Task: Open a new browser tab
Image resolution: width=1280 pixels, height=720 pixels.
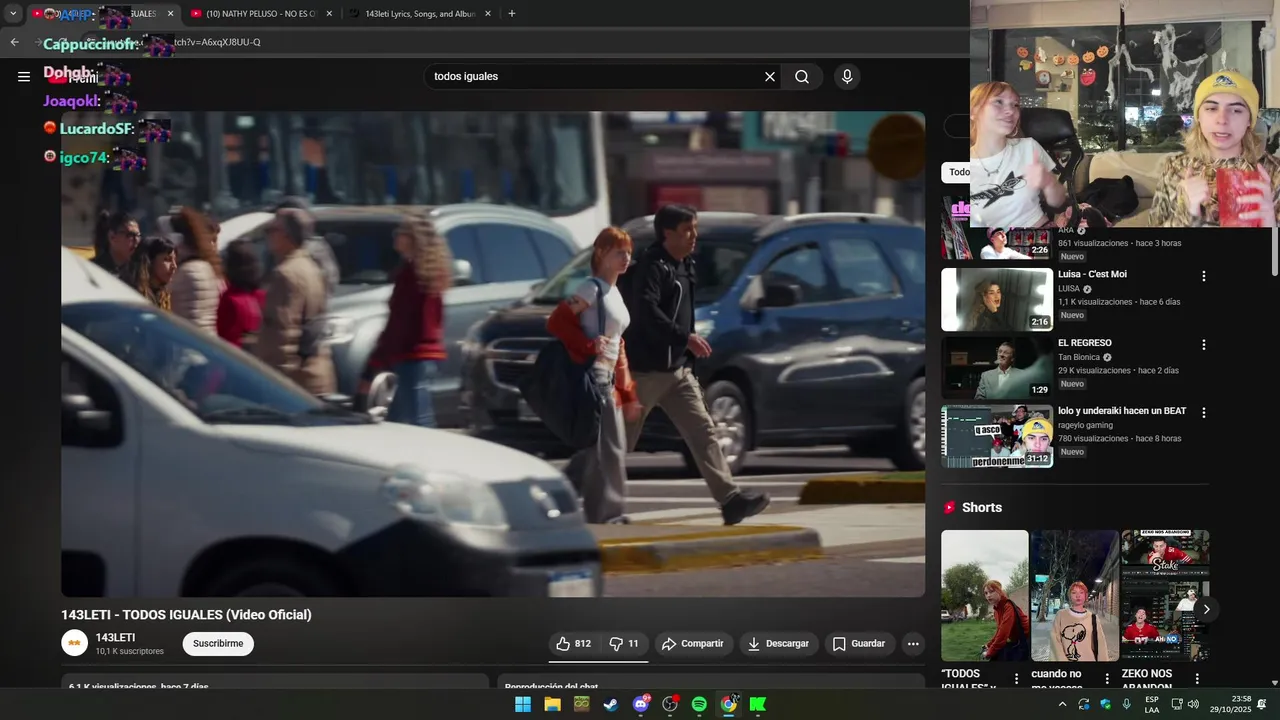Action: click(x=512, y=14)
